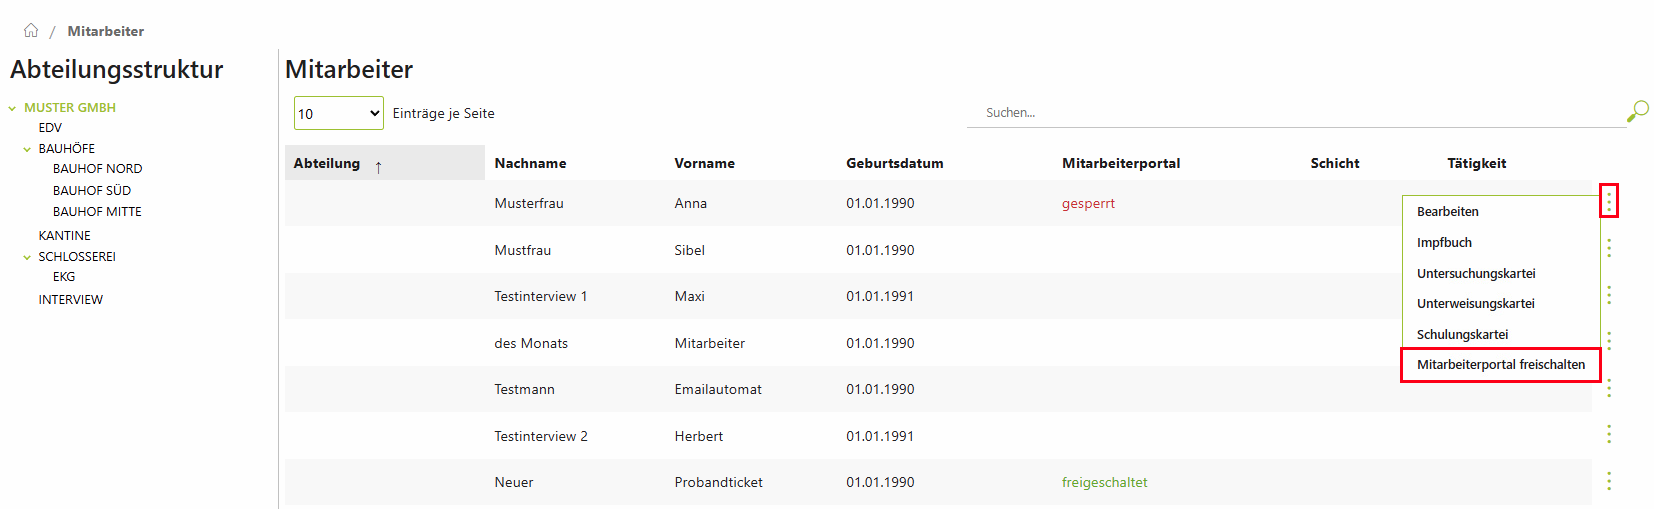Click the sort arrow next to Abteilung
The image size is (1654, 509).
[378, 167]
